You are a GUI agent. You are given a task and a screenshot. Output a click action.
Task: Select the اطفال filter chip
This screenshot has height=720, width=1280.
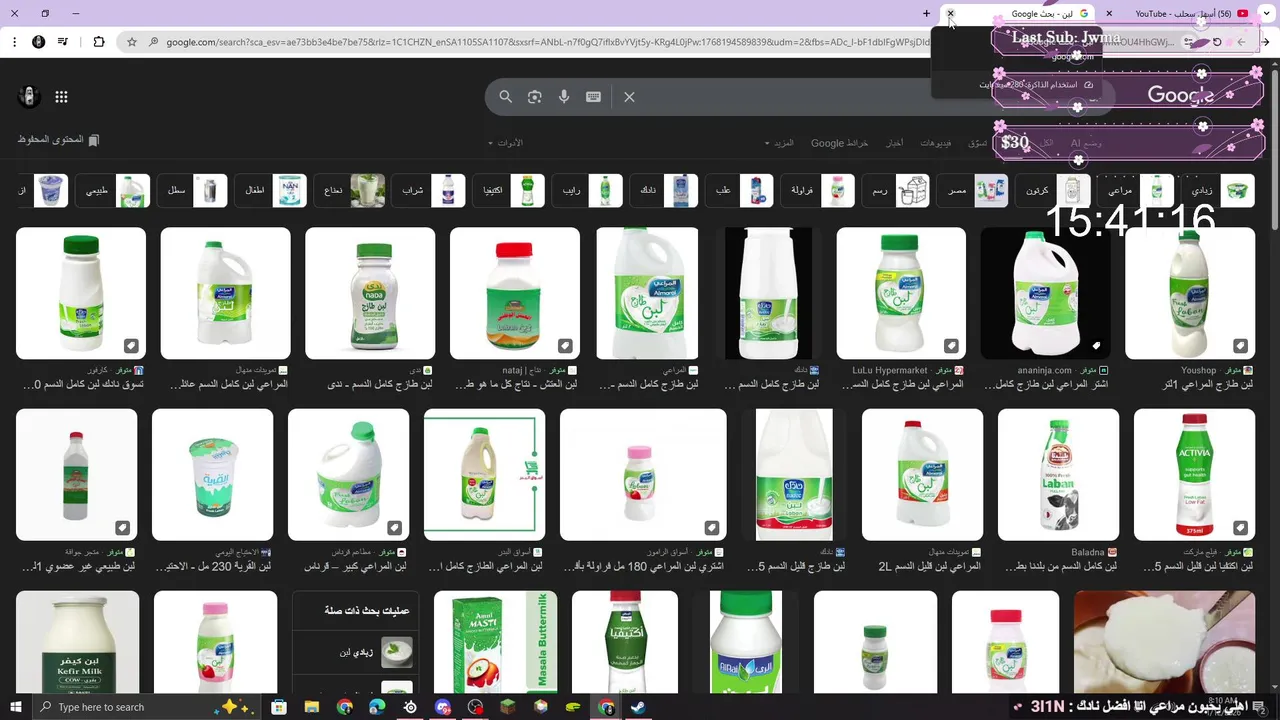click(x=270, y=190)
